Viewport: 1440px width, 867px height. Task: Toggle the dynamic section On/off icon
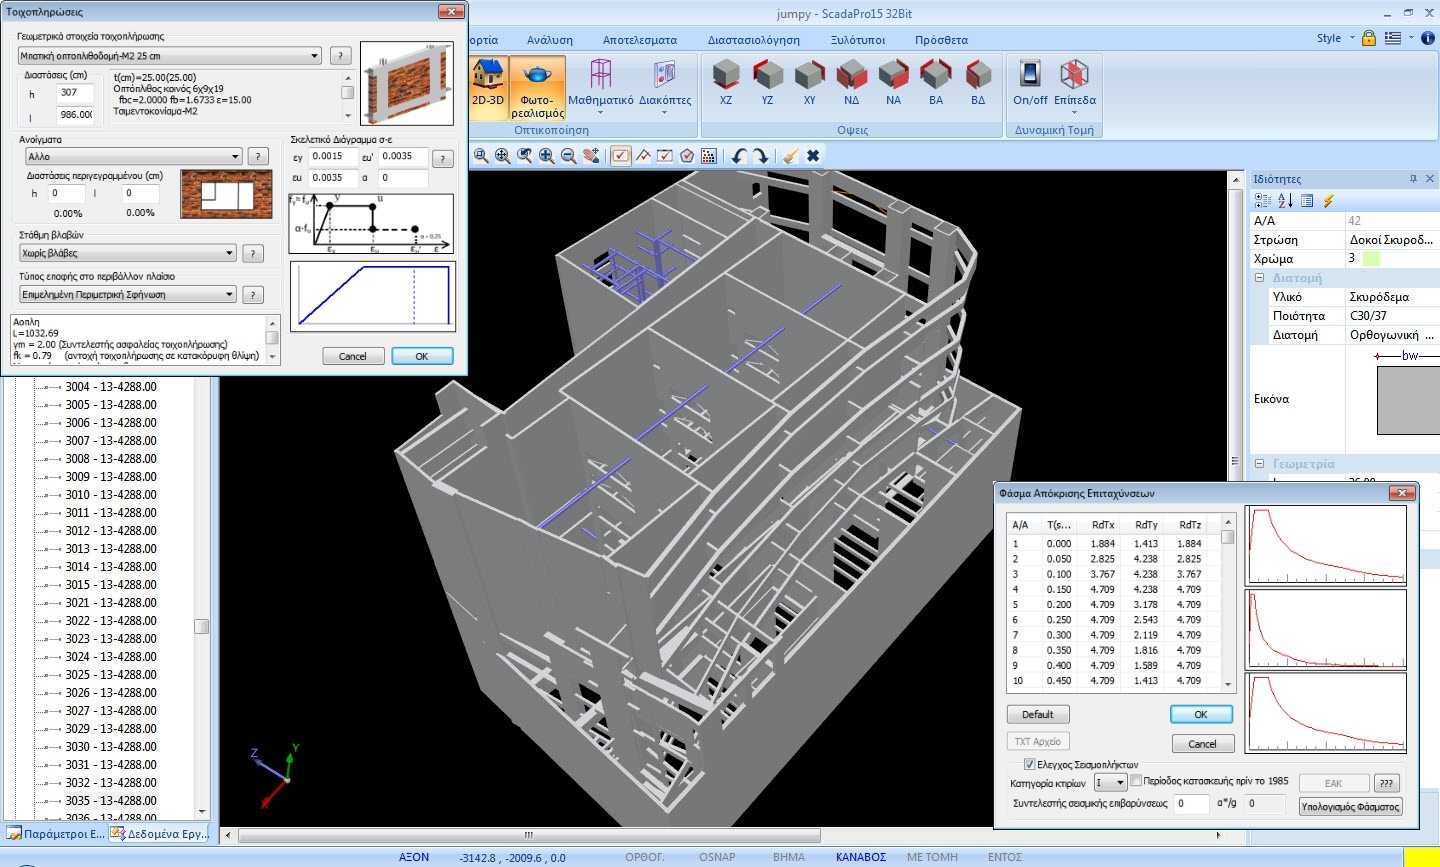pyautogui.click(x=1030, y=81)
